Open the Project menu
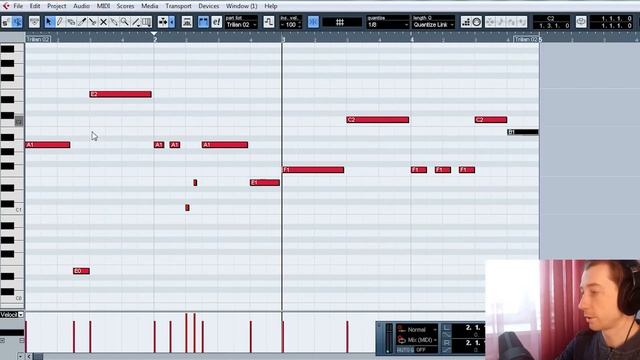Screen dimensions: 640x360 pyautogui.click(x=57, y=6)
